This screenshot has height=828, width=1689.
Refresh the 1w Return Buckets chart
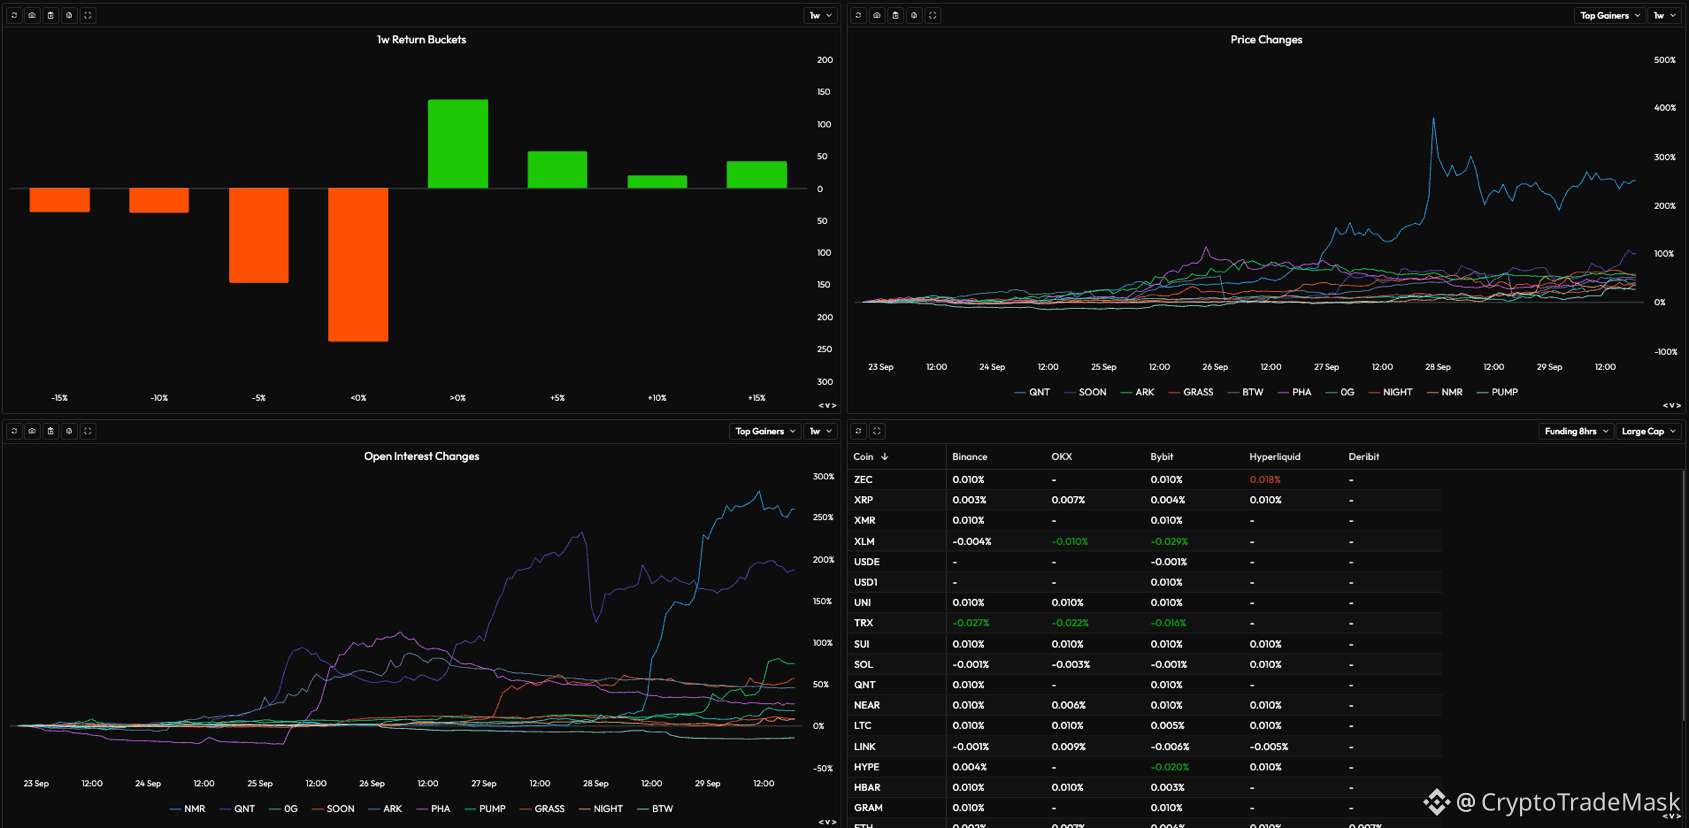tap(14, 15)
